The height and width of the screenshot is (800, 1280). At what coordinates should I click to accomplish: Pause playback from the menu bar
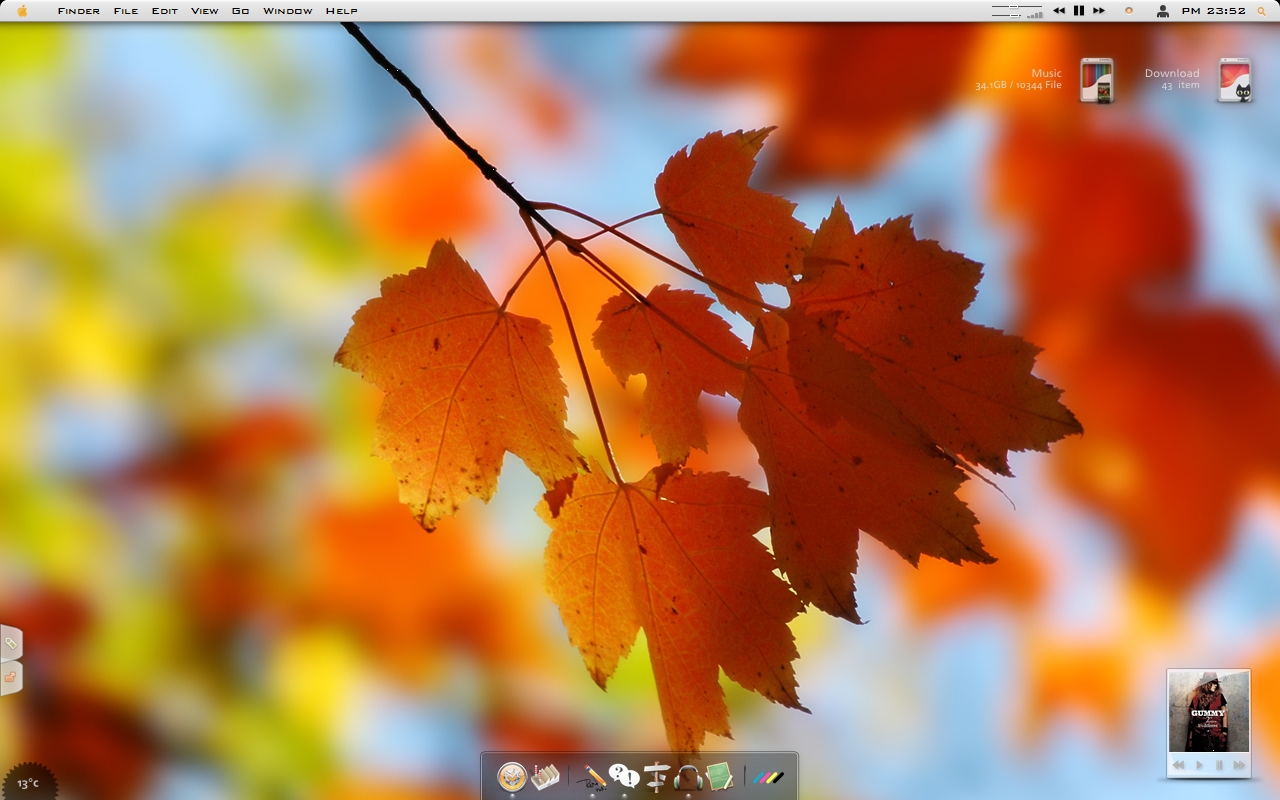(1079, 11)
